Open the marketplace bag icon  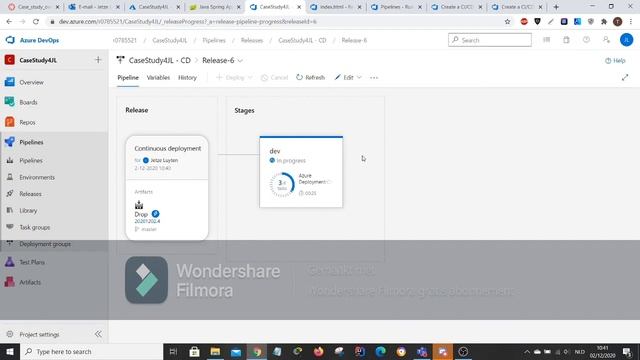[x=566, y=40]
